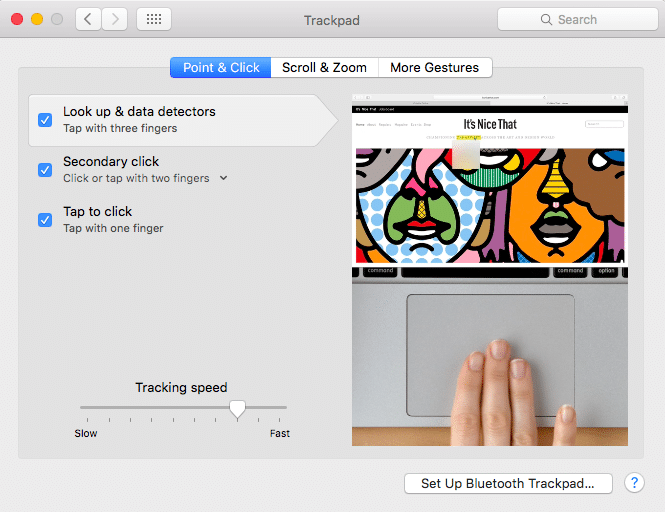Image resolution: width=665 pixels, height=512 pixels.
Task: Click the Fast label under slider
Action: tap(280, 433)
